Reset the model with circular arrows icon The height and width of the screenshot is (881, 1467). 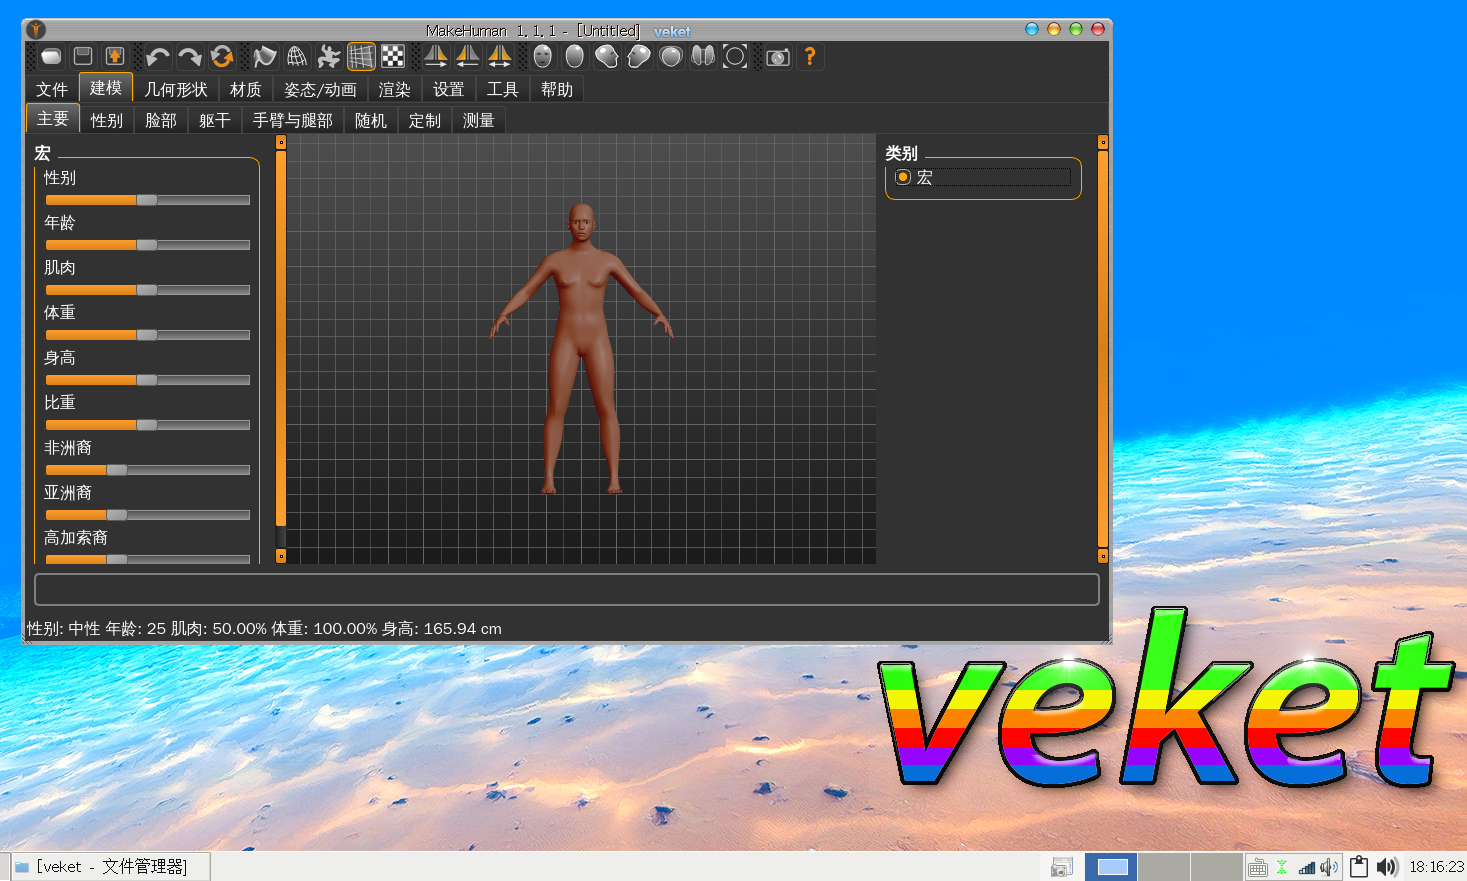click(222, 57)
